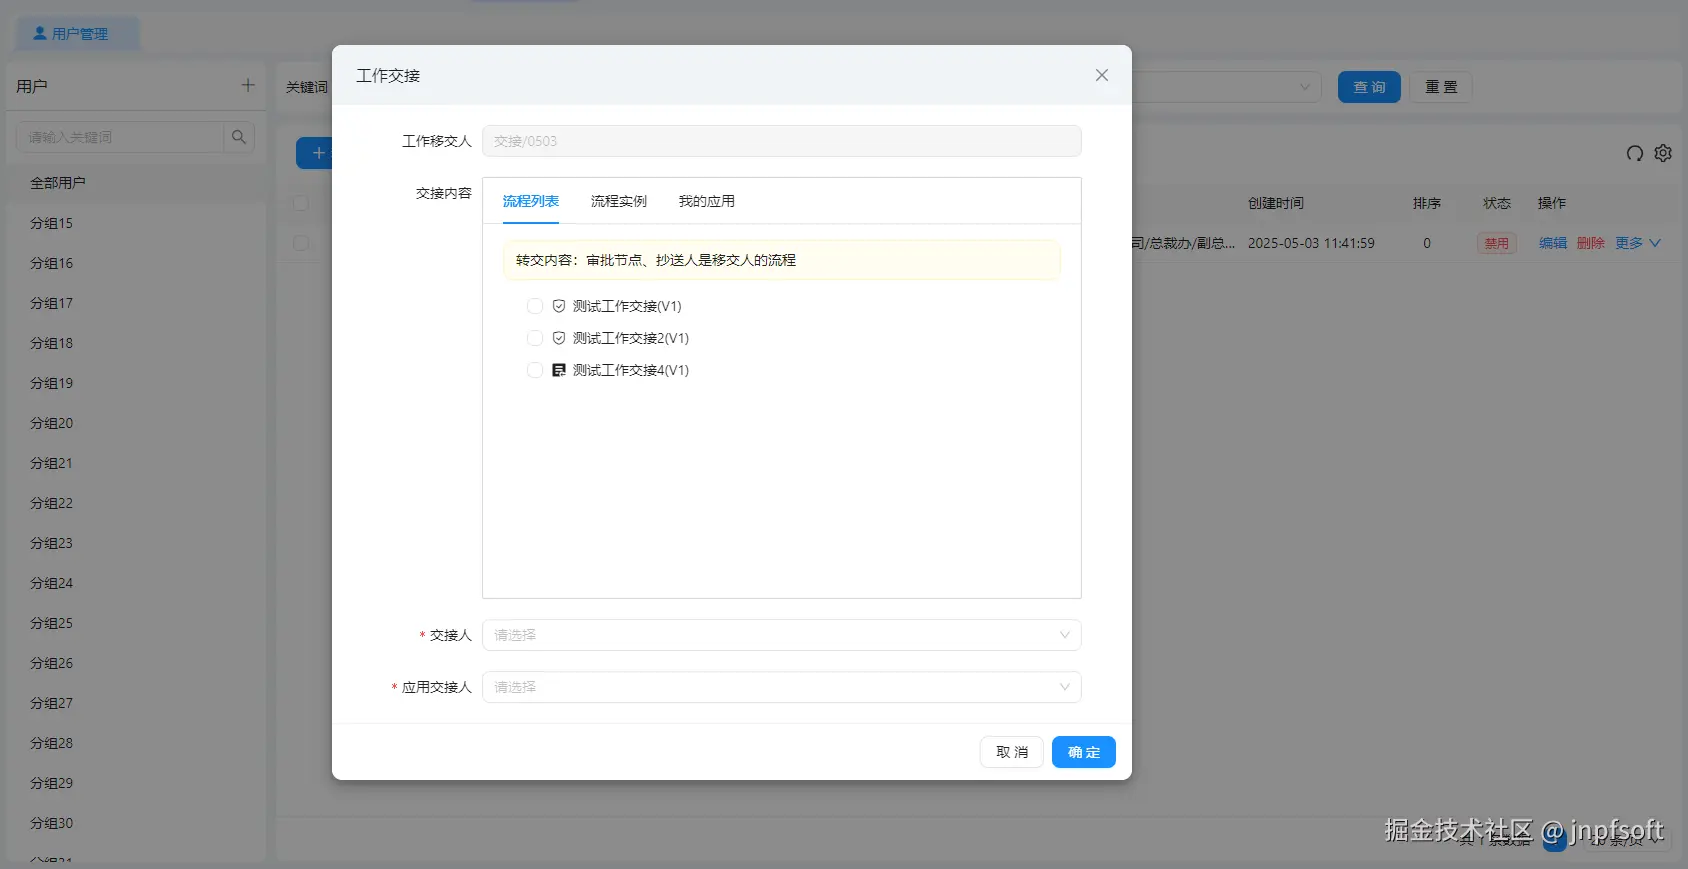Viewport: 1688px width, 869px height.
Task: Click the plus icon next to 用户
Action: [x=248, y=85]
